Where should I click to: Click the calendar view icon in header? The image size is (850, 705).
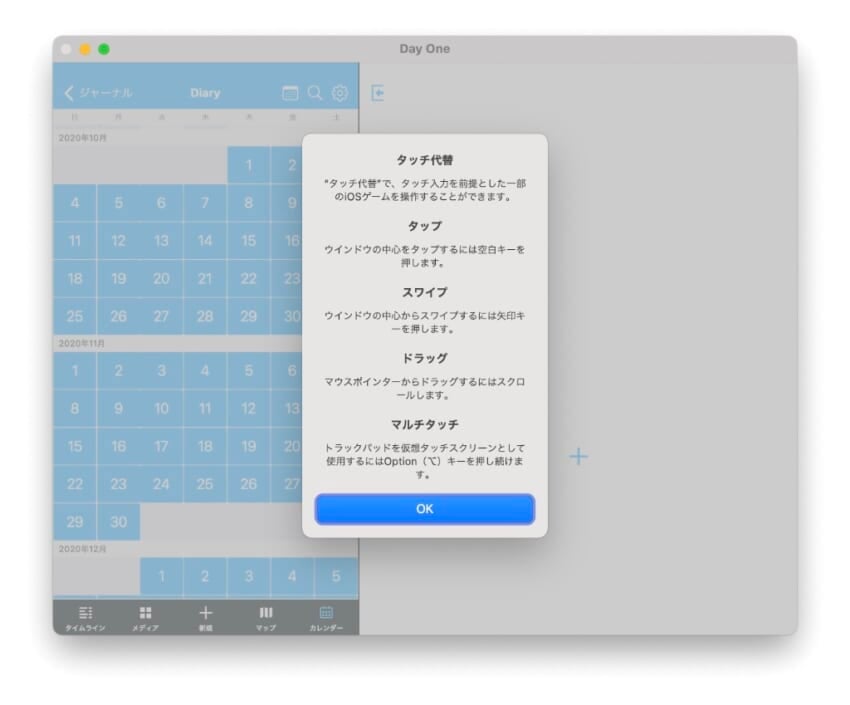290,93
